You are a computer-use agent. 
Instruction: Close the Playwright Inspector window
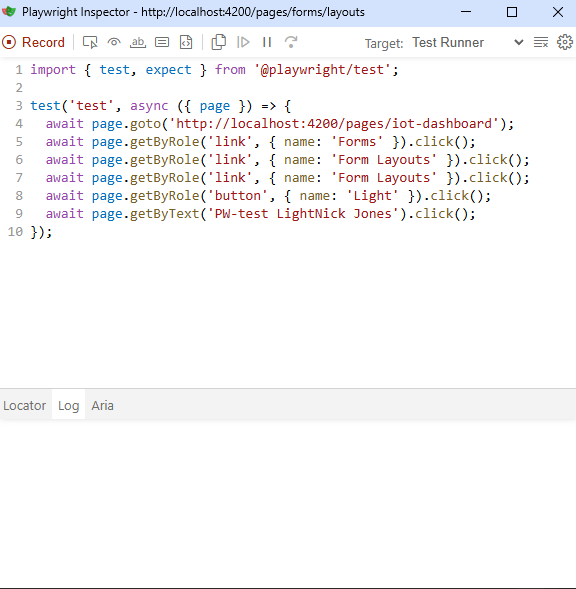558,12
